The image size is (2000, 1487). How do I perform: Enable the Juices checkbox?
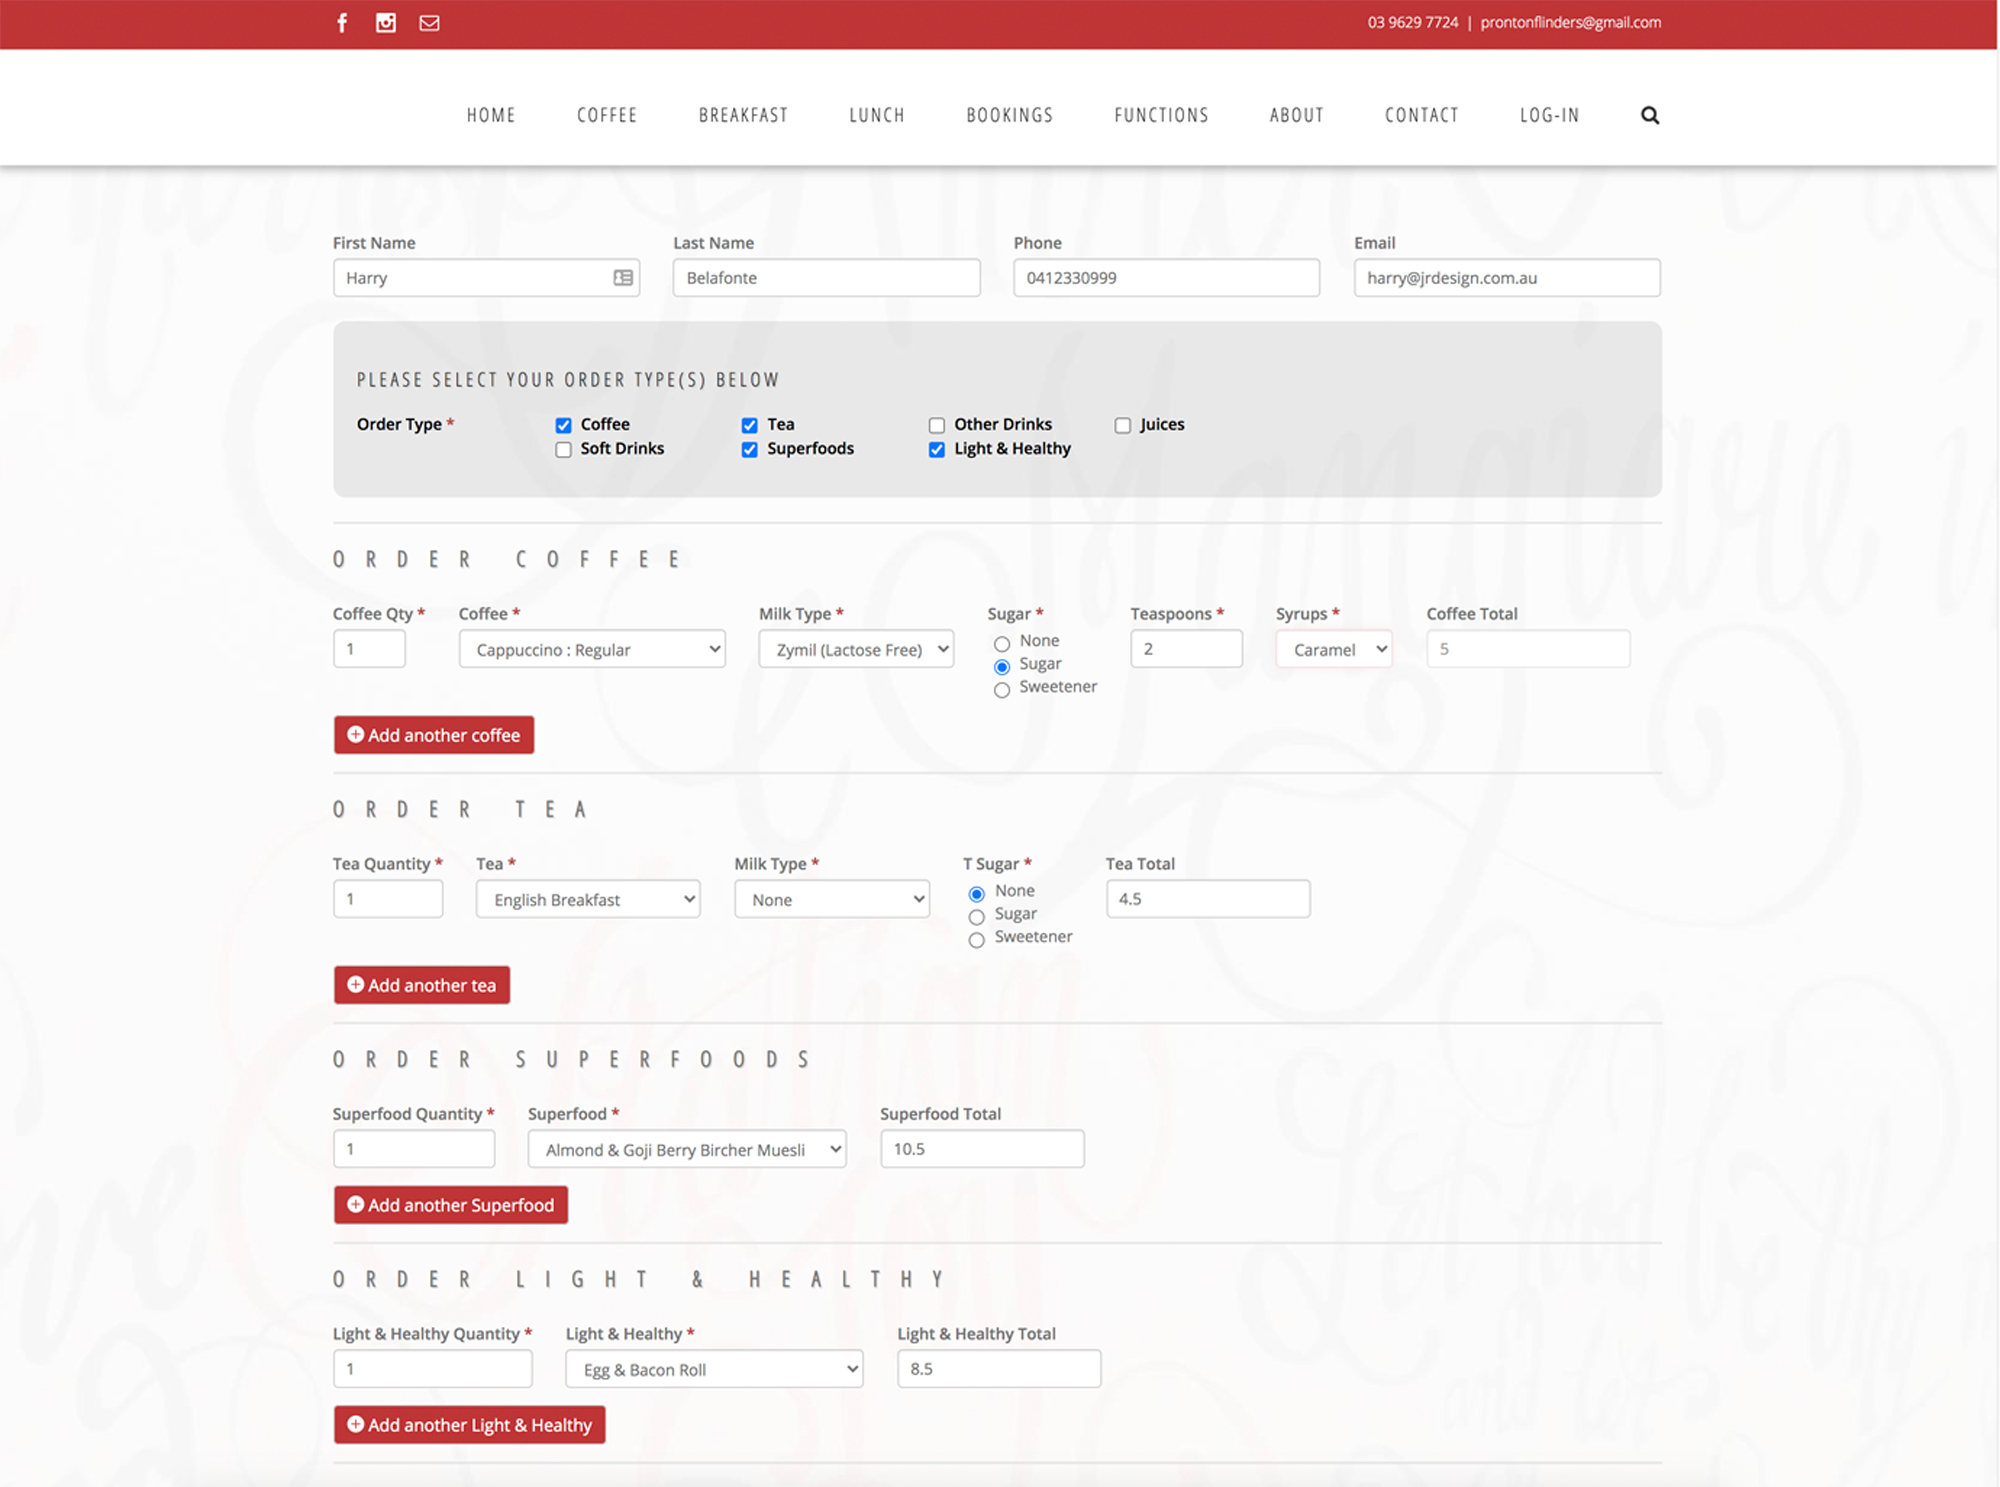pyautogui.click(x=1123, y=426)
